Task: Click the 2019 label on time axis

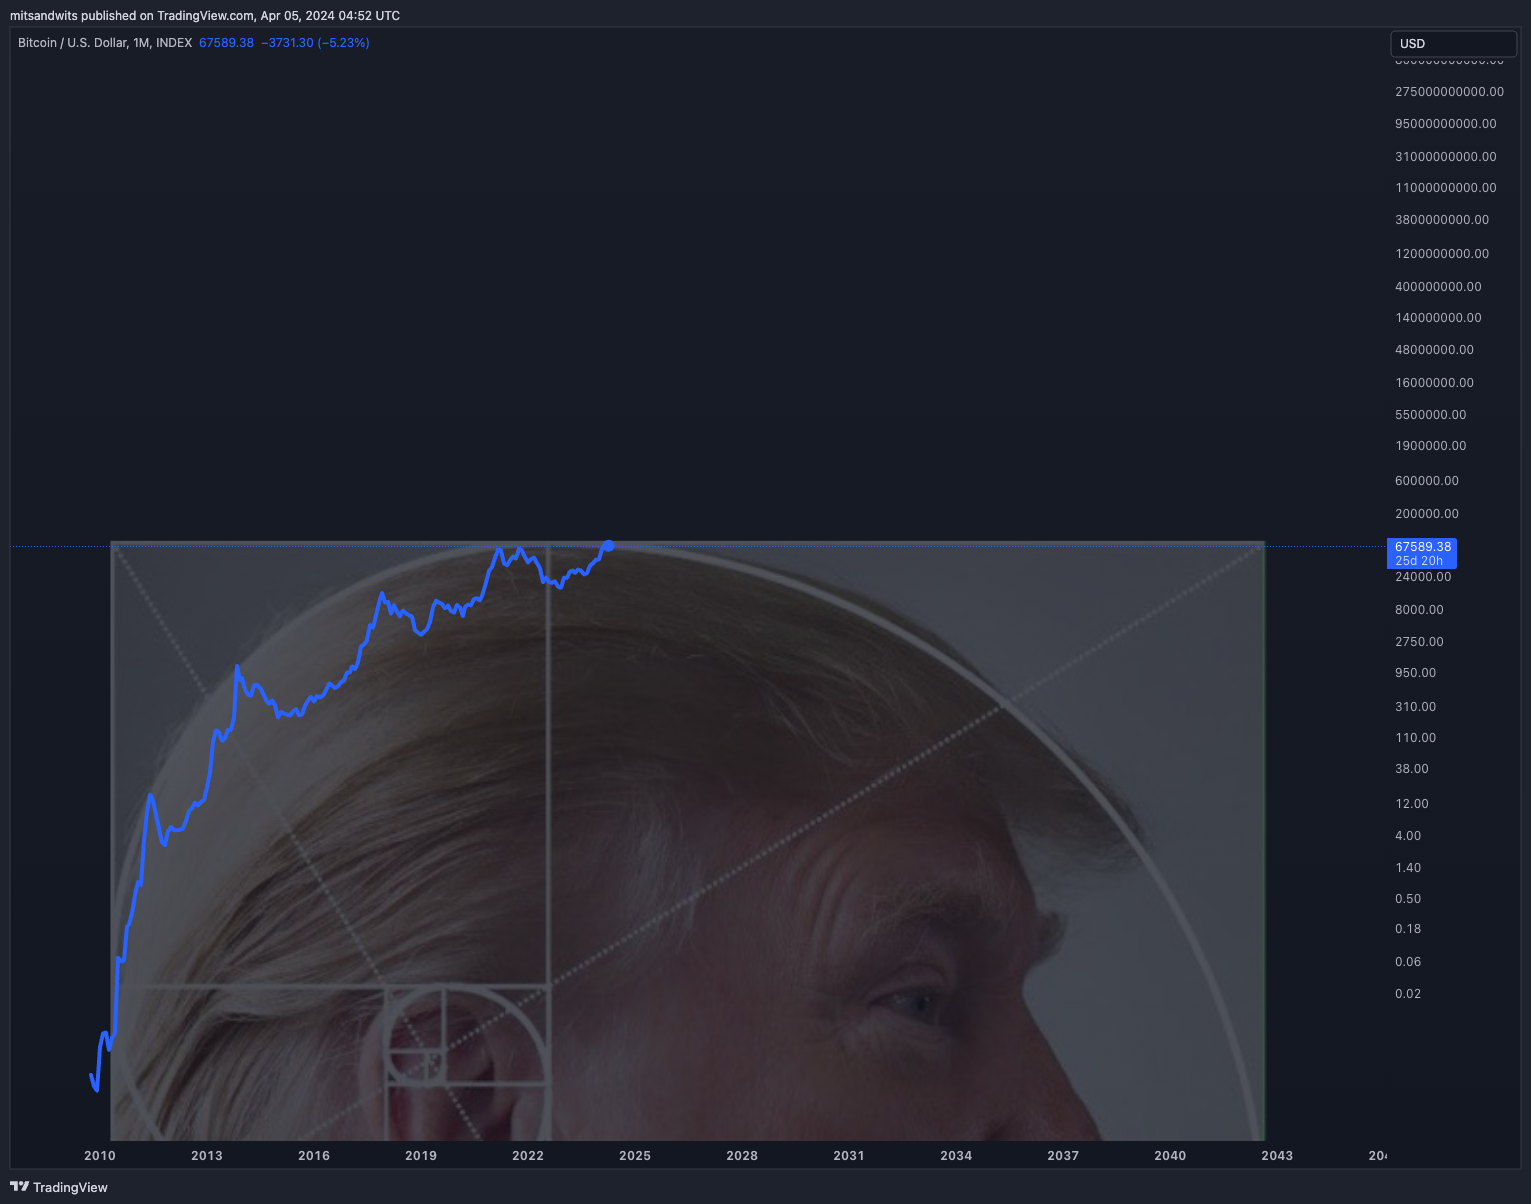Action: pos(421,1155)
